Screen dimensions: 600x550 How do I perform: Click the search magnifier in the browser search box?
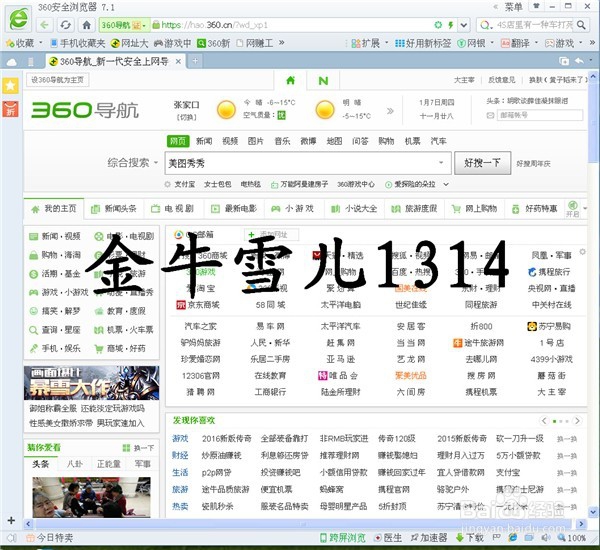coord(581,25)
